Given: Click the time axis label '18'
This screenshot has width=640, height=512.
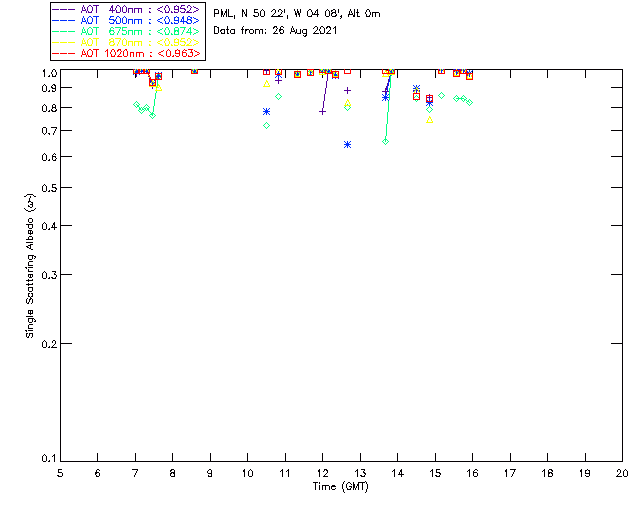Looking at the screenshot, I should click(x=547, y=473).
